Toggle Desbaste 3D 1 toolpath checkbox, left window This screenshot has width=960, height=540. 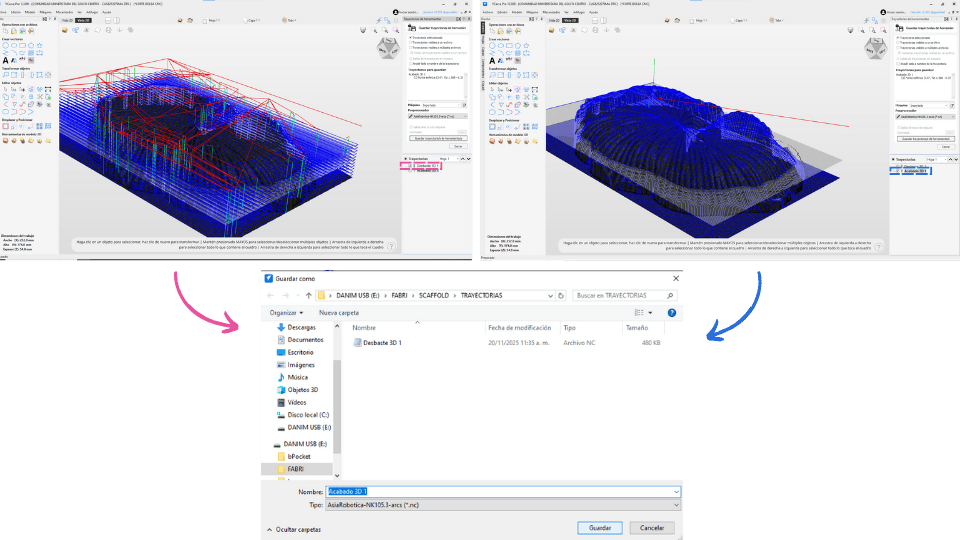tap(411, 164)
